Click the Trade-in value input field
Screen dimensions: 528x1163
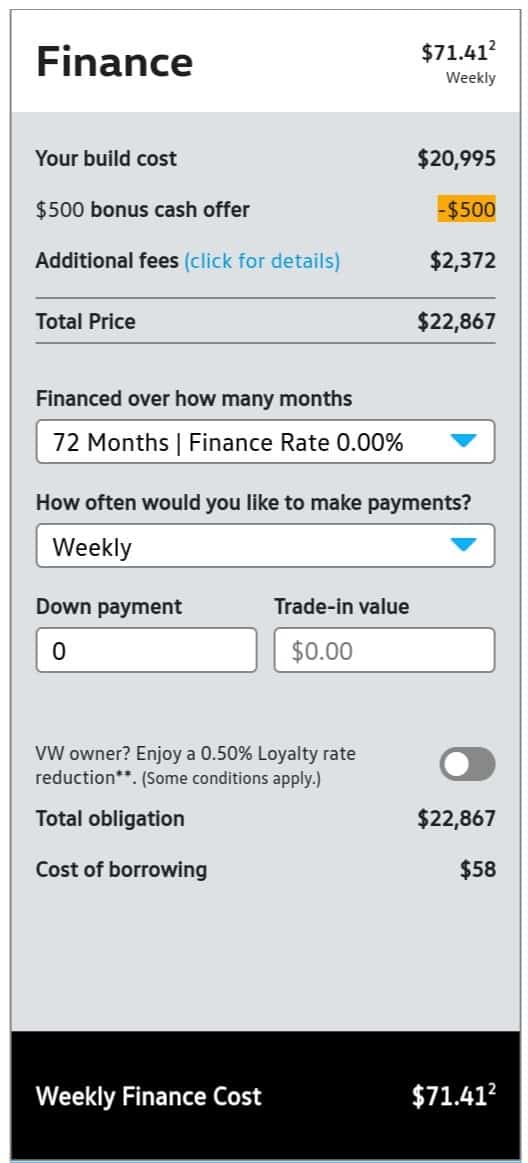click(x=384, y=650)
